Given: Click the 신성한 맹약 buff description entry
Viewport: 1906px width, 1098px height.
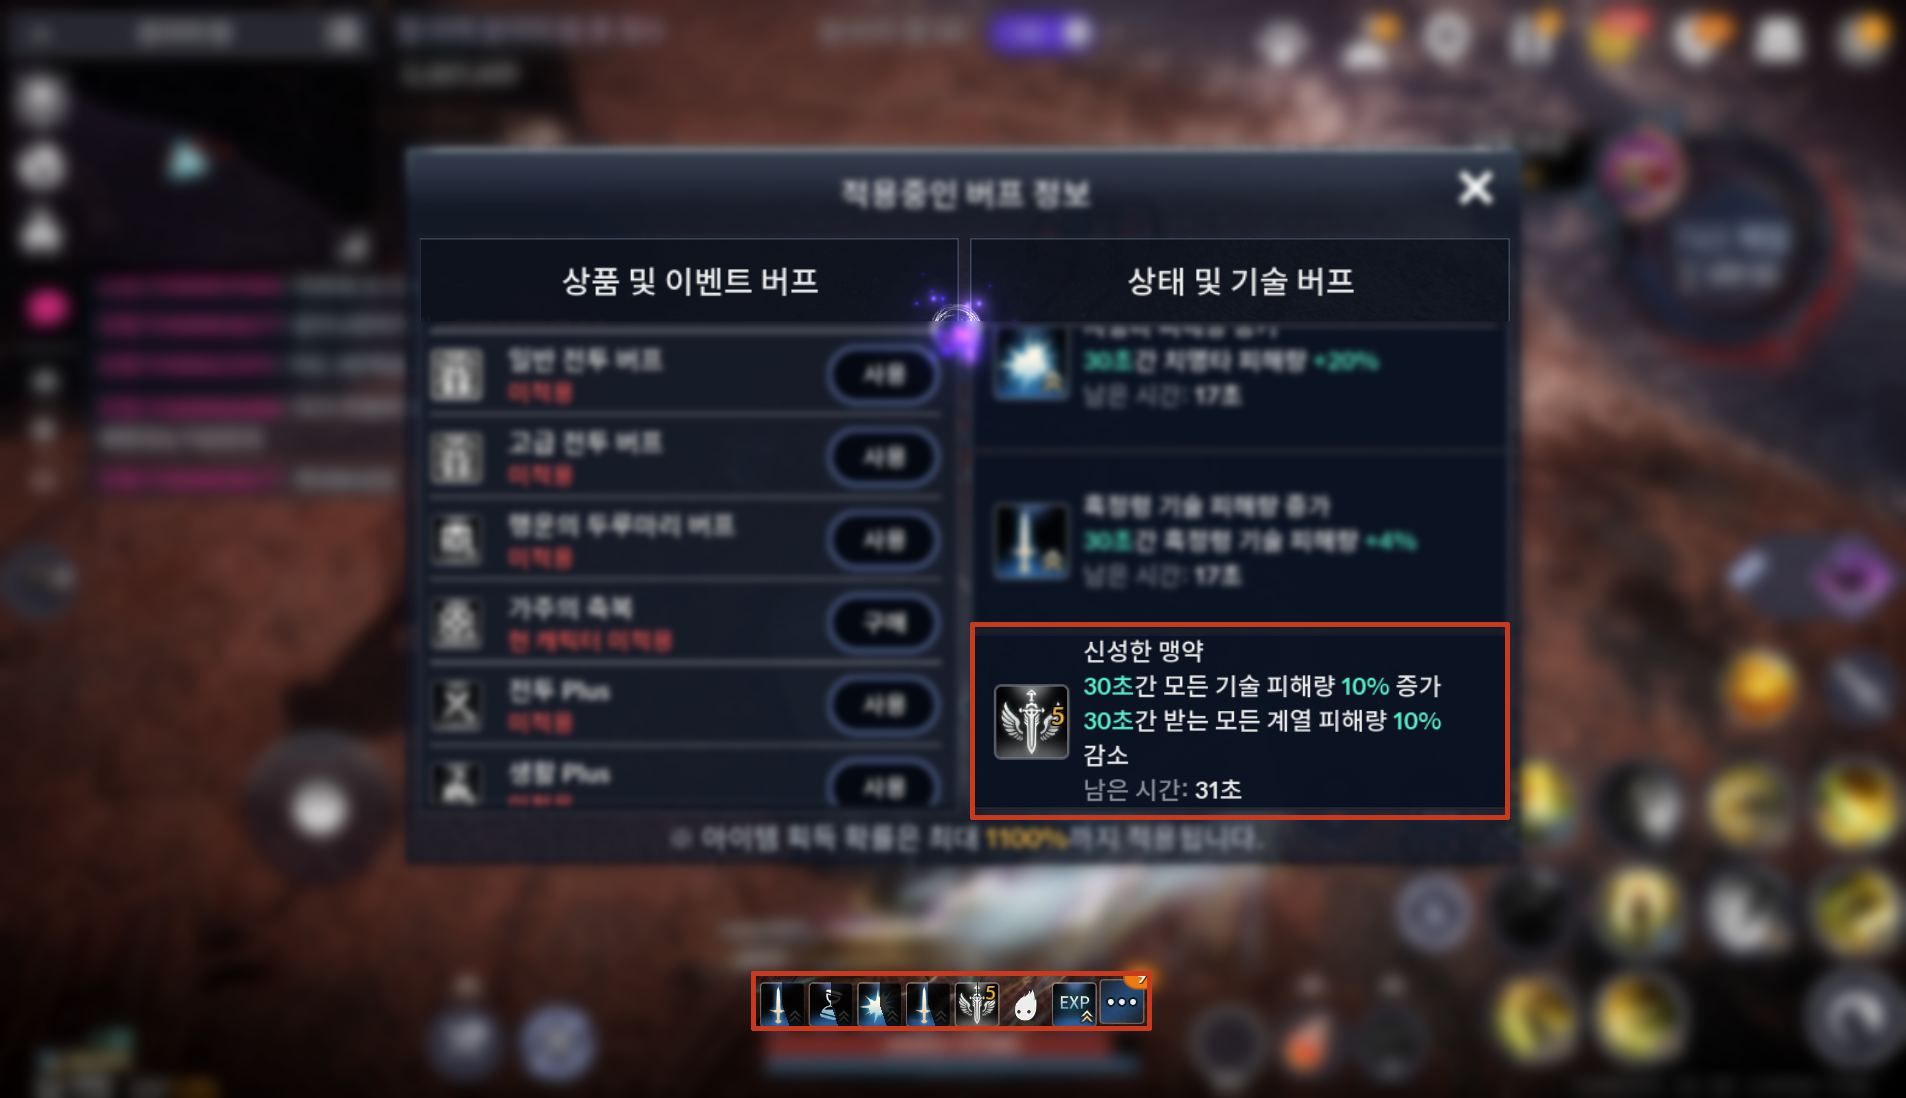Looking at the screenshot, I should tap(1240, 721).
